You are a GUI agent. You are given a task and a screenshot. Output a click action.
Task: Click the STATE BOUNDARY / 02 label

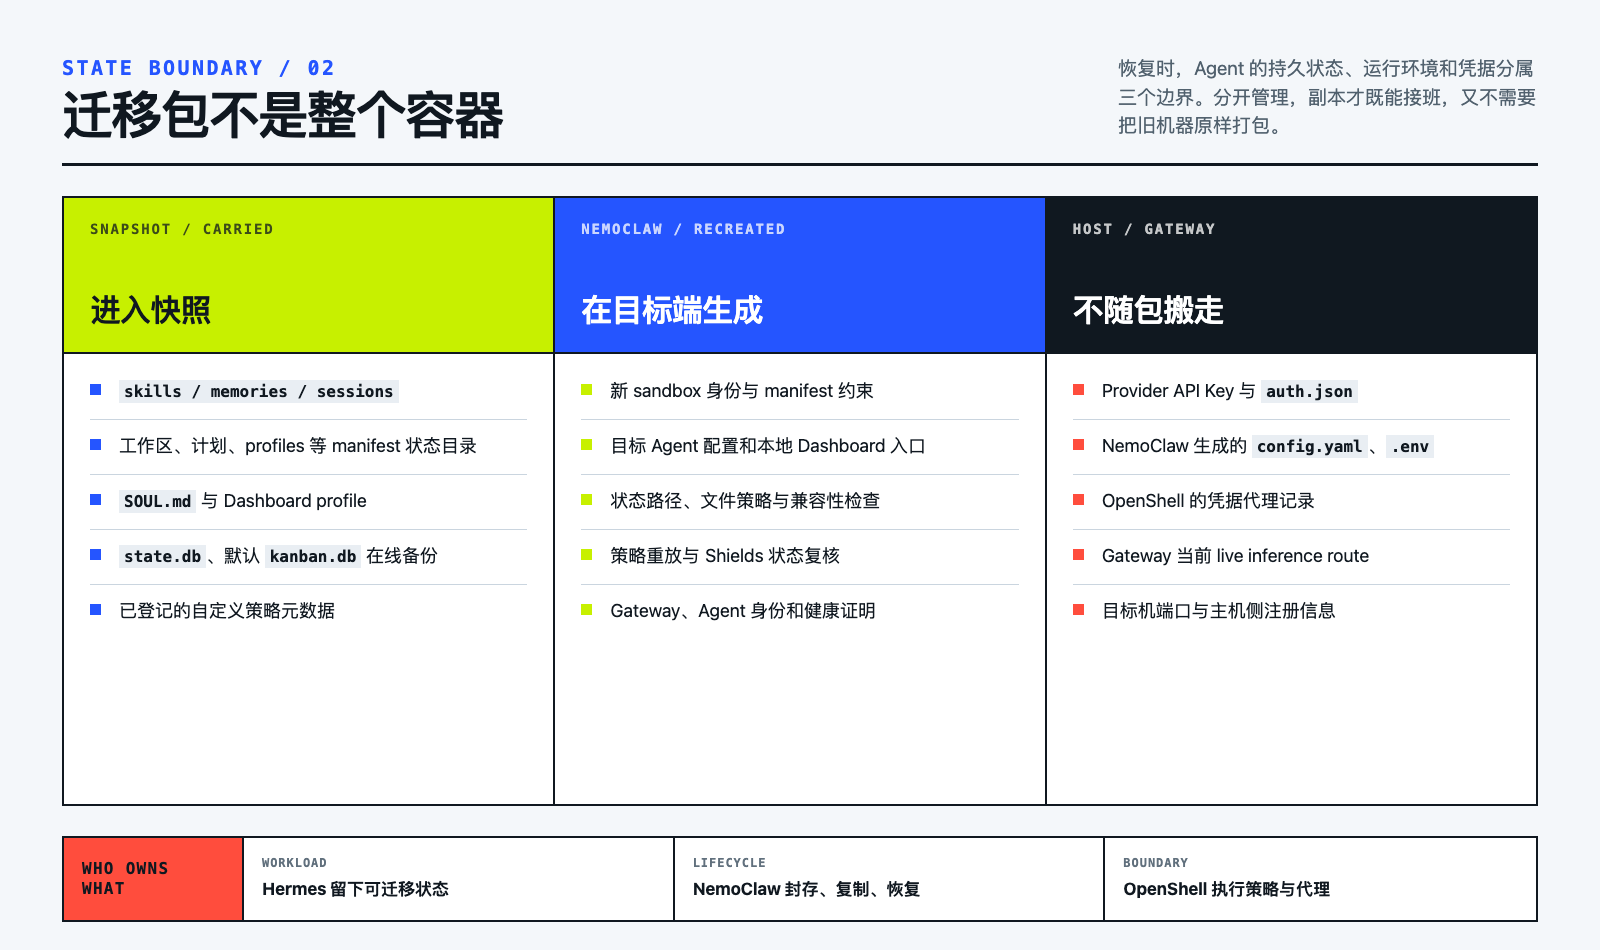click(198, 68)
